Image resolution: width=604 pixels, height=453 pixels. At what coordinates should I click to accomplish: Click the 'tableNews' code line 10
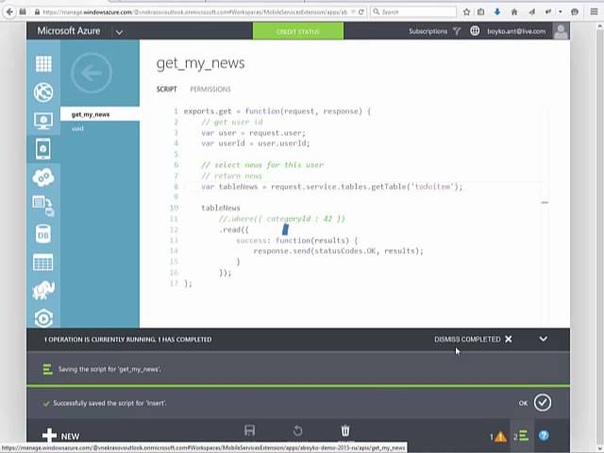coord(221,208)
